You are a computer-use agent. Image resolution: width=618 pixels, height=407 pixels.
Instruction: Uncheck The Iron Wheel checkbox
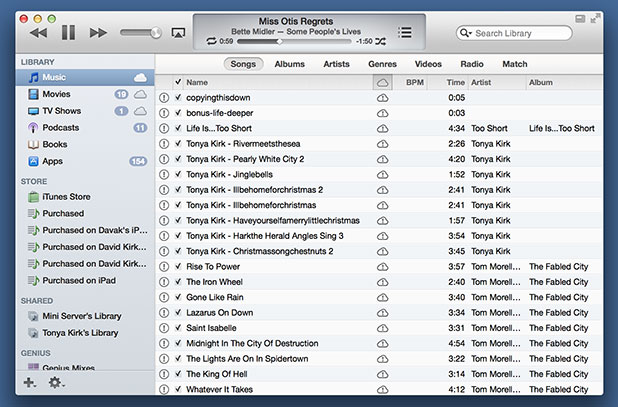[178, 282]
